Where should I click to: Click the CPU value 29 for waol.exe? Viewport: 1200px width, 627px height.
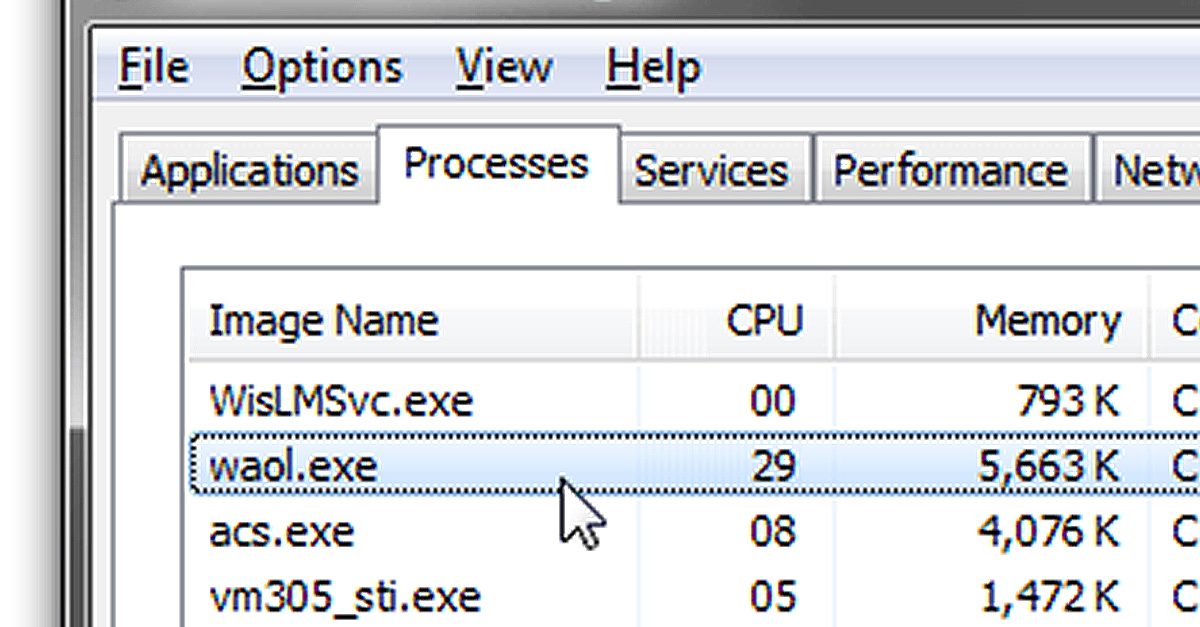772,466
